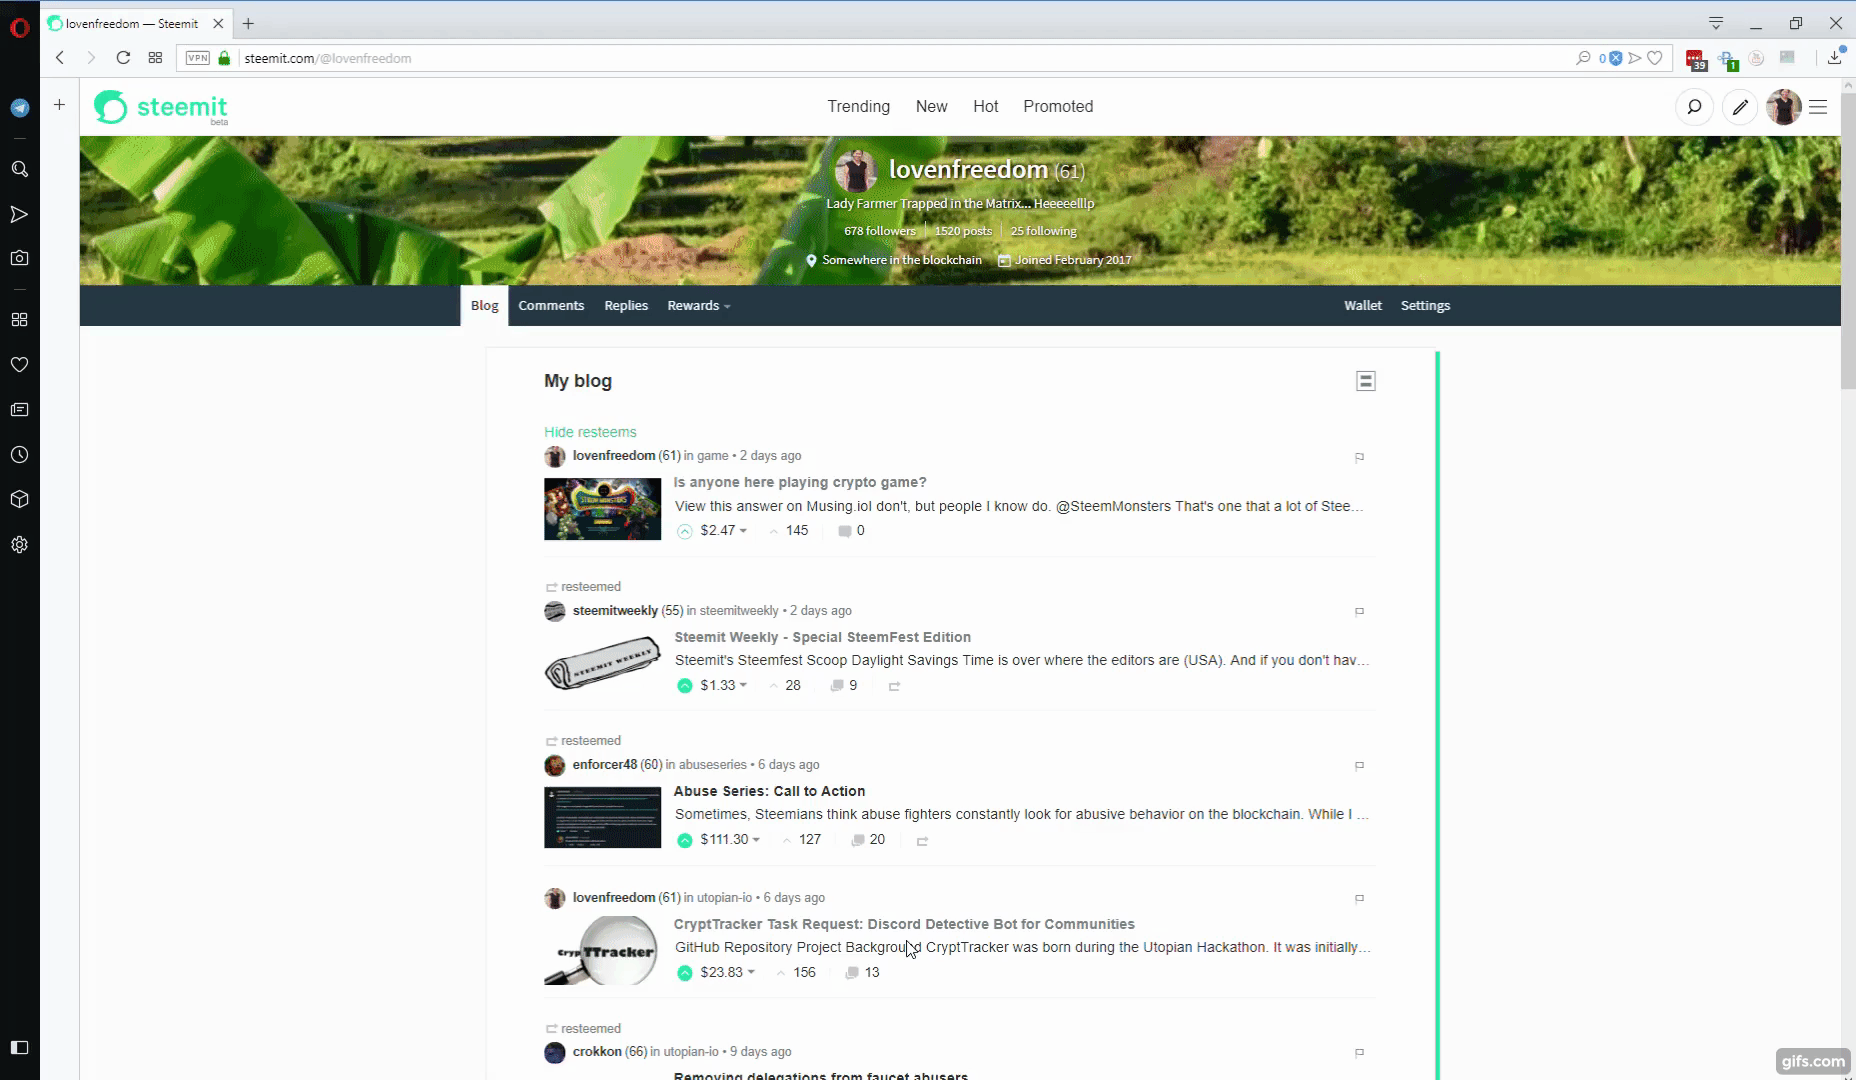This screenshot has height=1080, width=1856.
Task: Toggle the VPN badge in address bar
Action: coord(198,58)
